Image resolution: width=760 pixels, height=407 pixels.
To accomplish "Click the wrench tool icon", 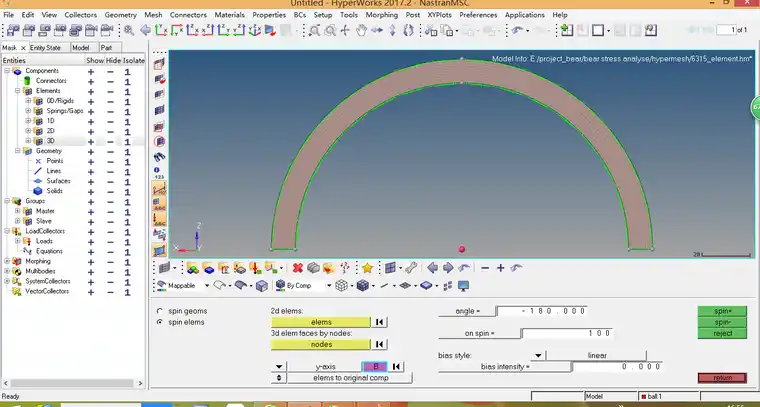I will [x=412, y=267].
